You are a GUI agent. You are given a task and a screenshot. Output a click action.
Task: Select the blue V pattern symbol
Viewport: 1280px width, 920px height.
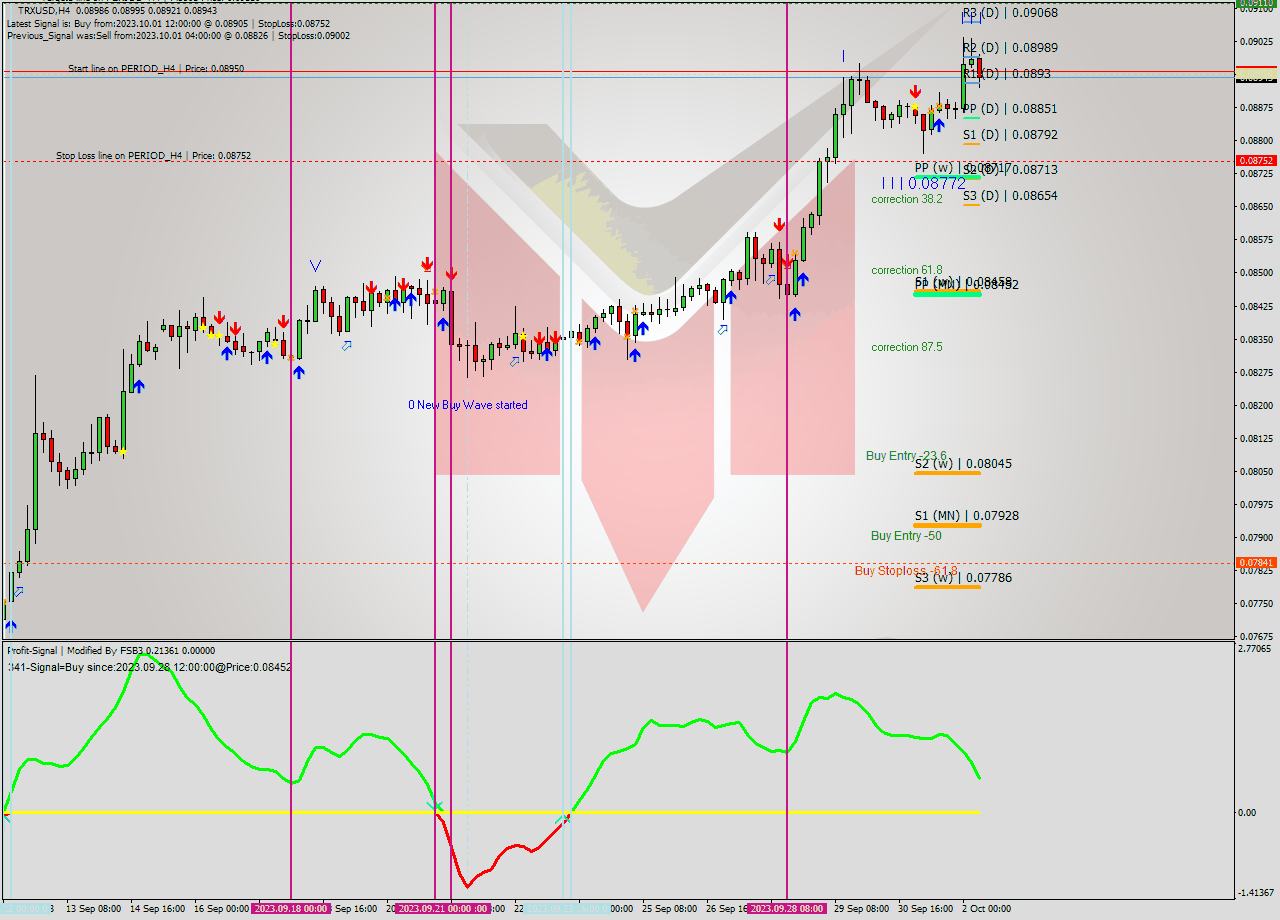(x=315, y=264)
